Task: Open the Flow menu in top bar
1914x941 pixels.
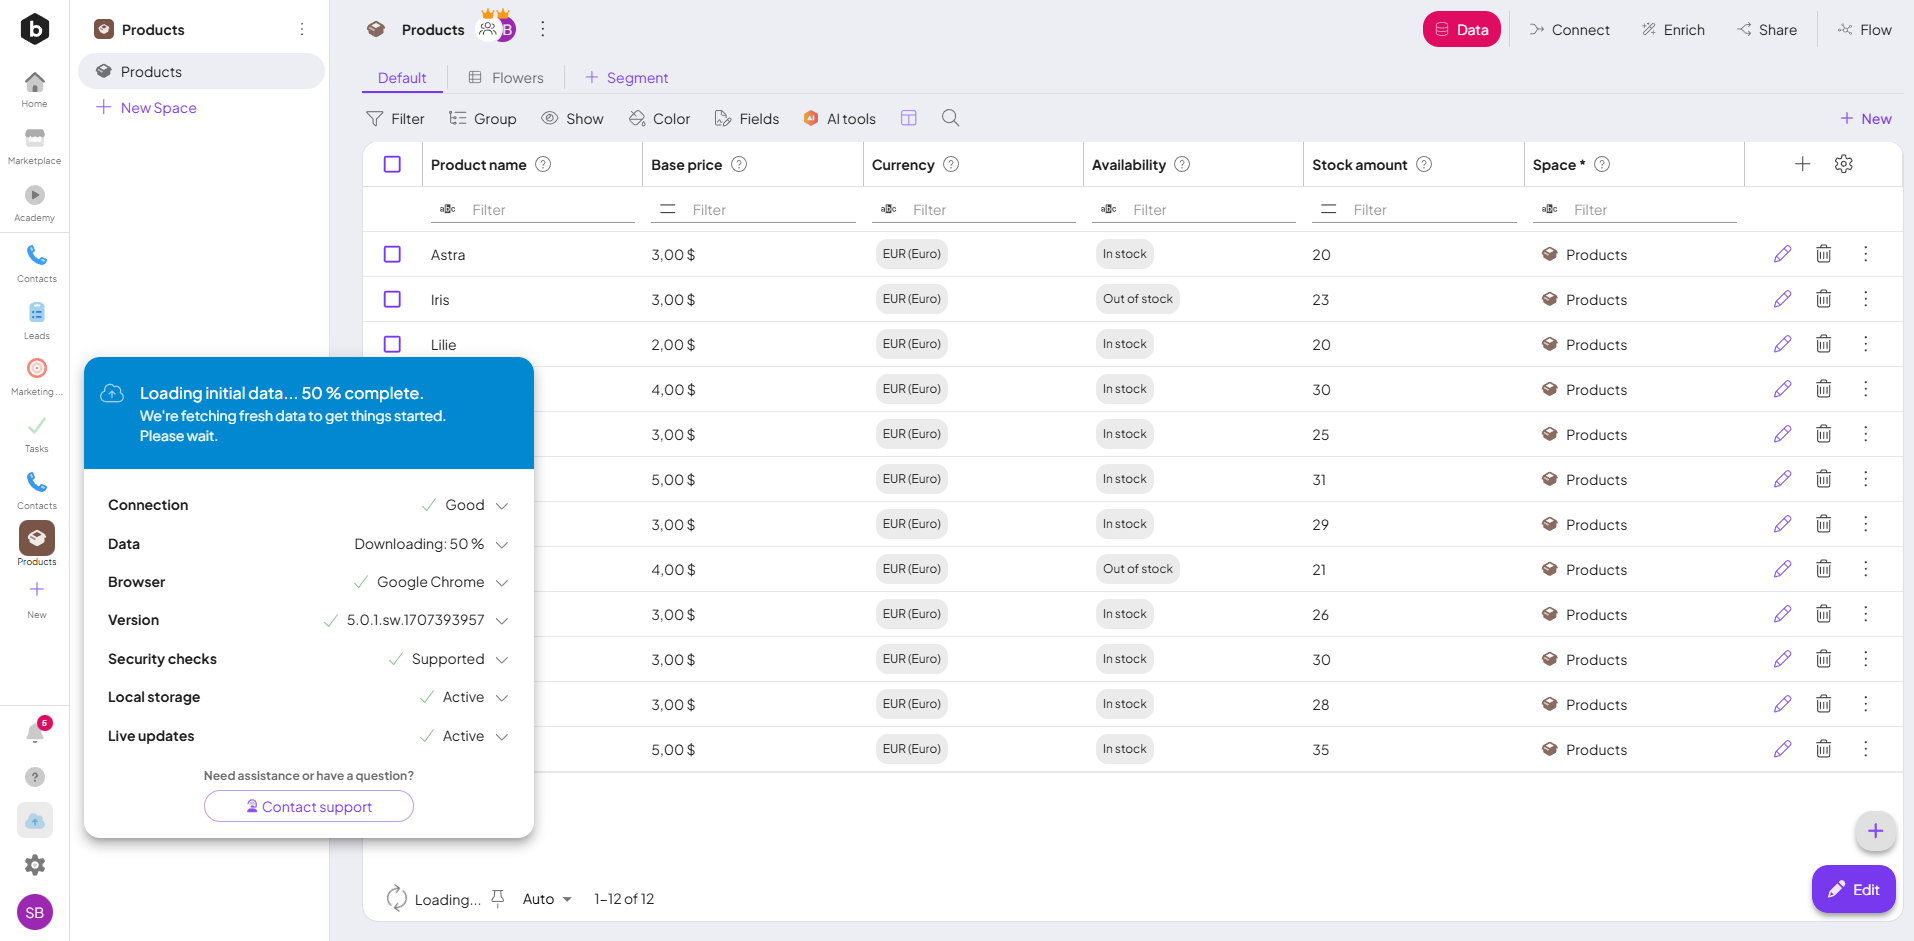Action: (1864, 30)
